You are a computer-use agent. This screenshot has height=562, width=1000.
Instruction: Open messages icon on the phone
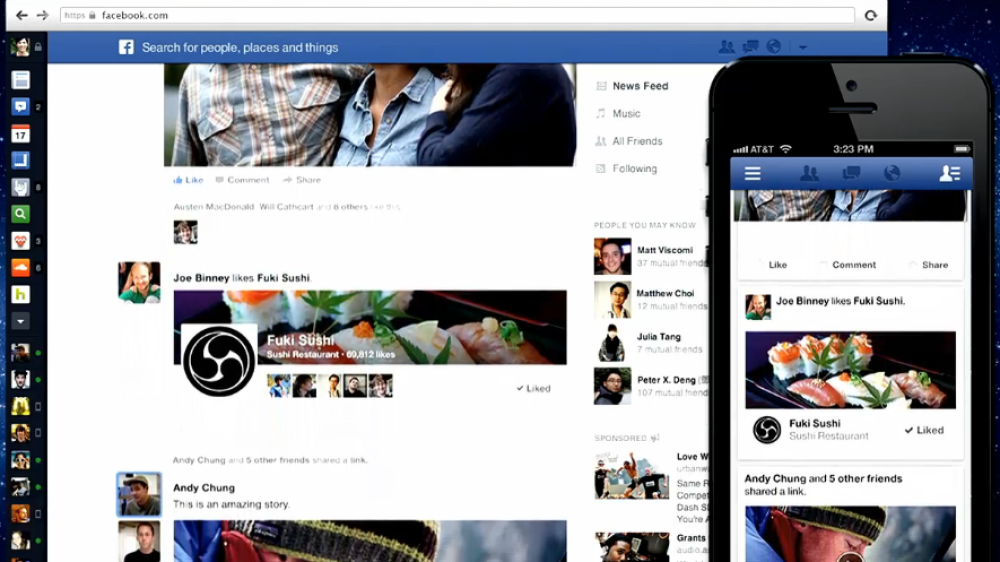point(851,173)
